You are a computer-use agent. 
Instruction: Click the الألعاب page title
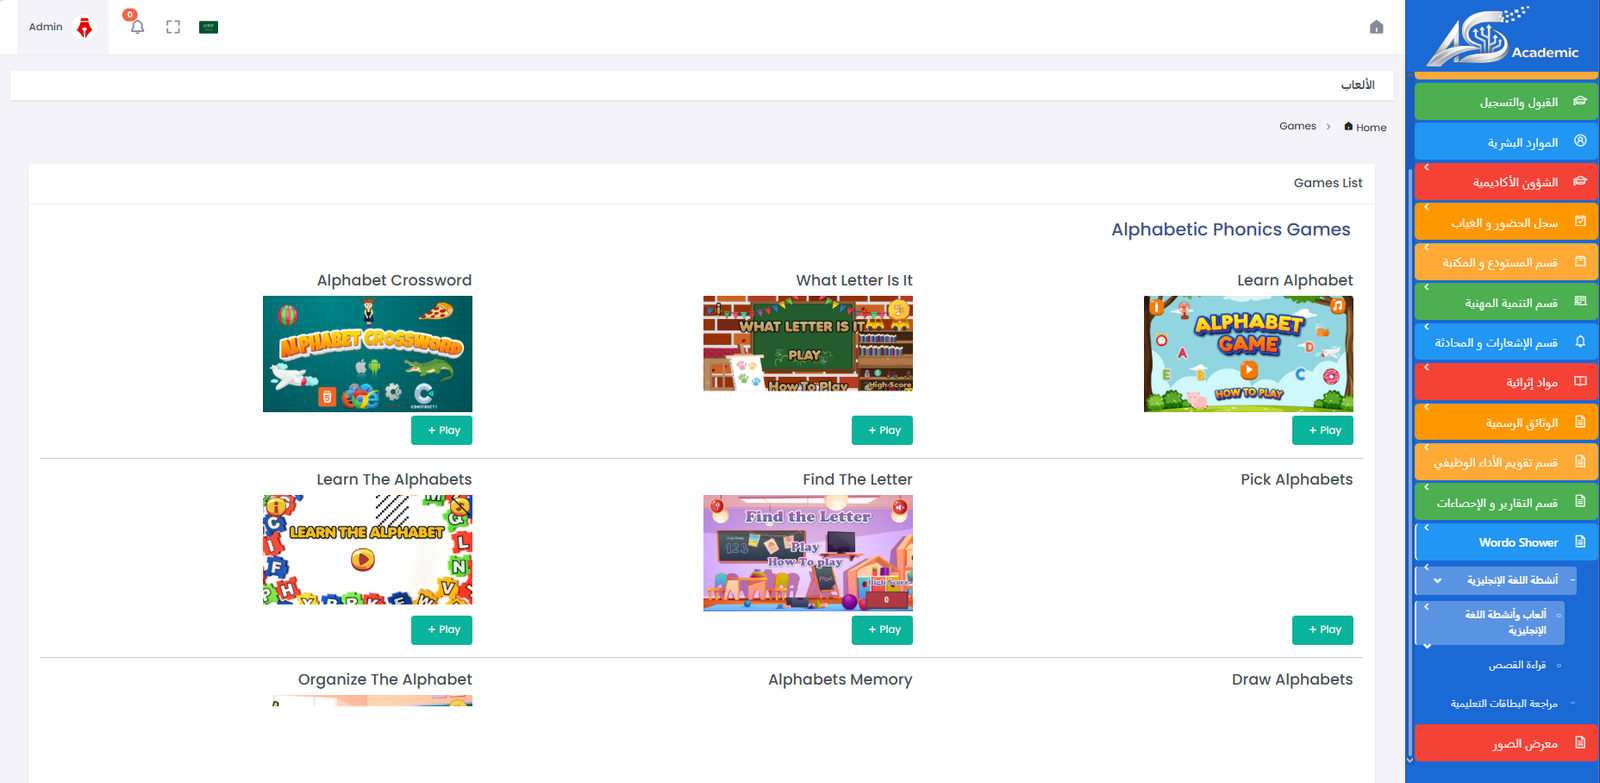(1357, 85)
